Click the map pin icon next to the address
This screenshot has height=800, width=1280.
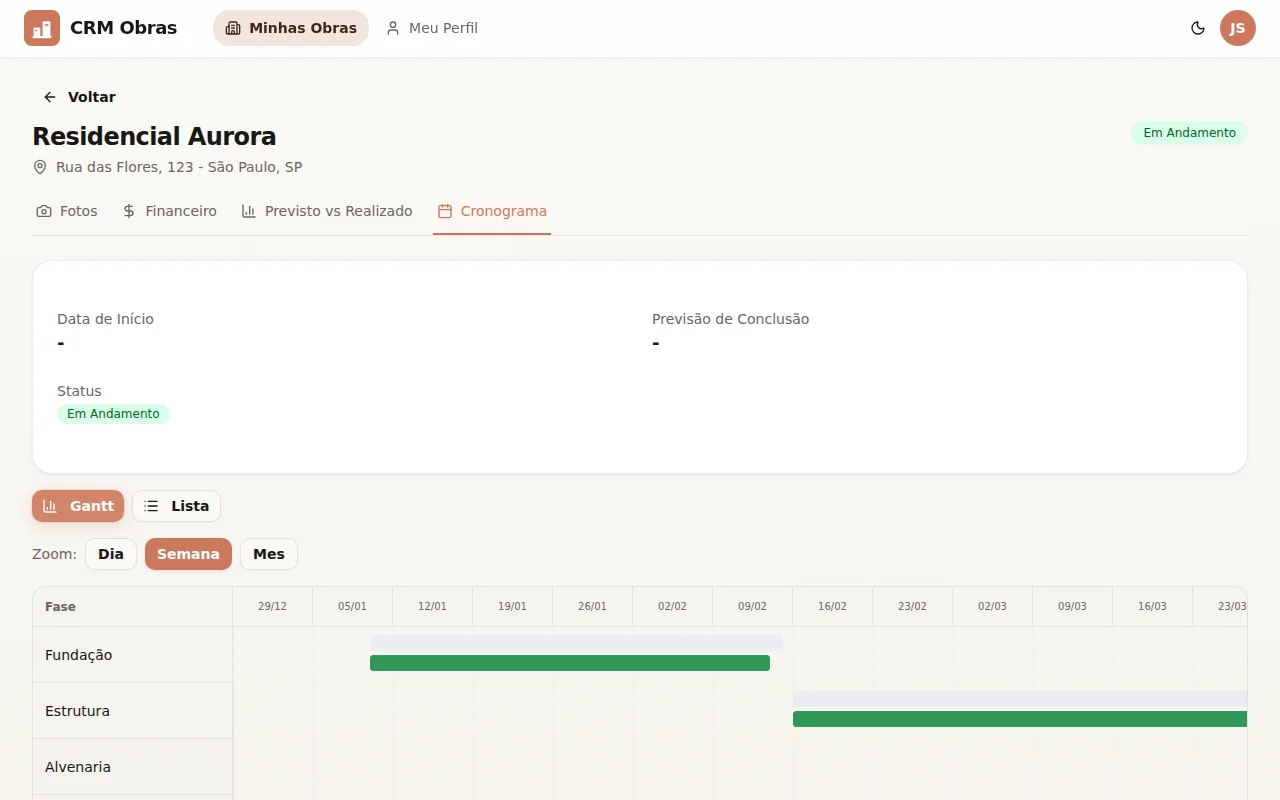point(40,167)
